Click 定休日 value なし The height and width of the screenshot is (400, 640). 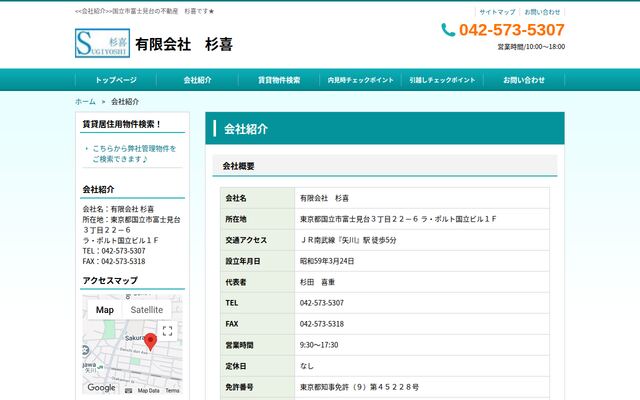(307, 366)
